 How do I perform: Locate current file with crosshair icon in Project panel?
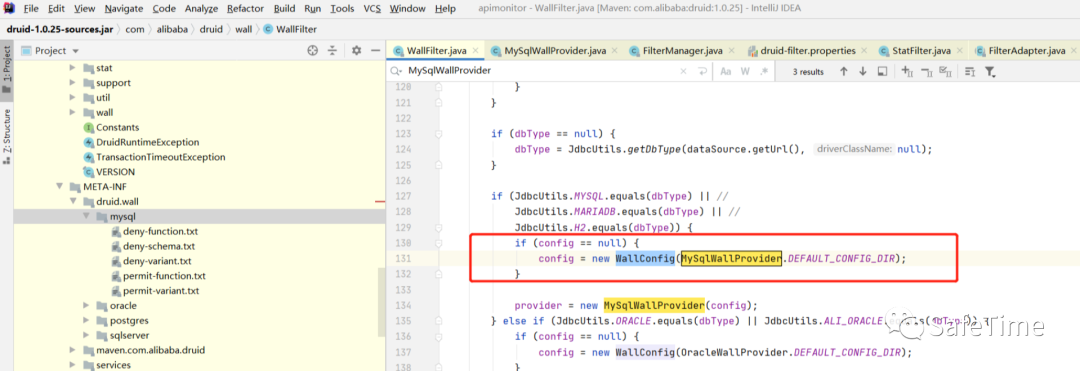(313, 50)
